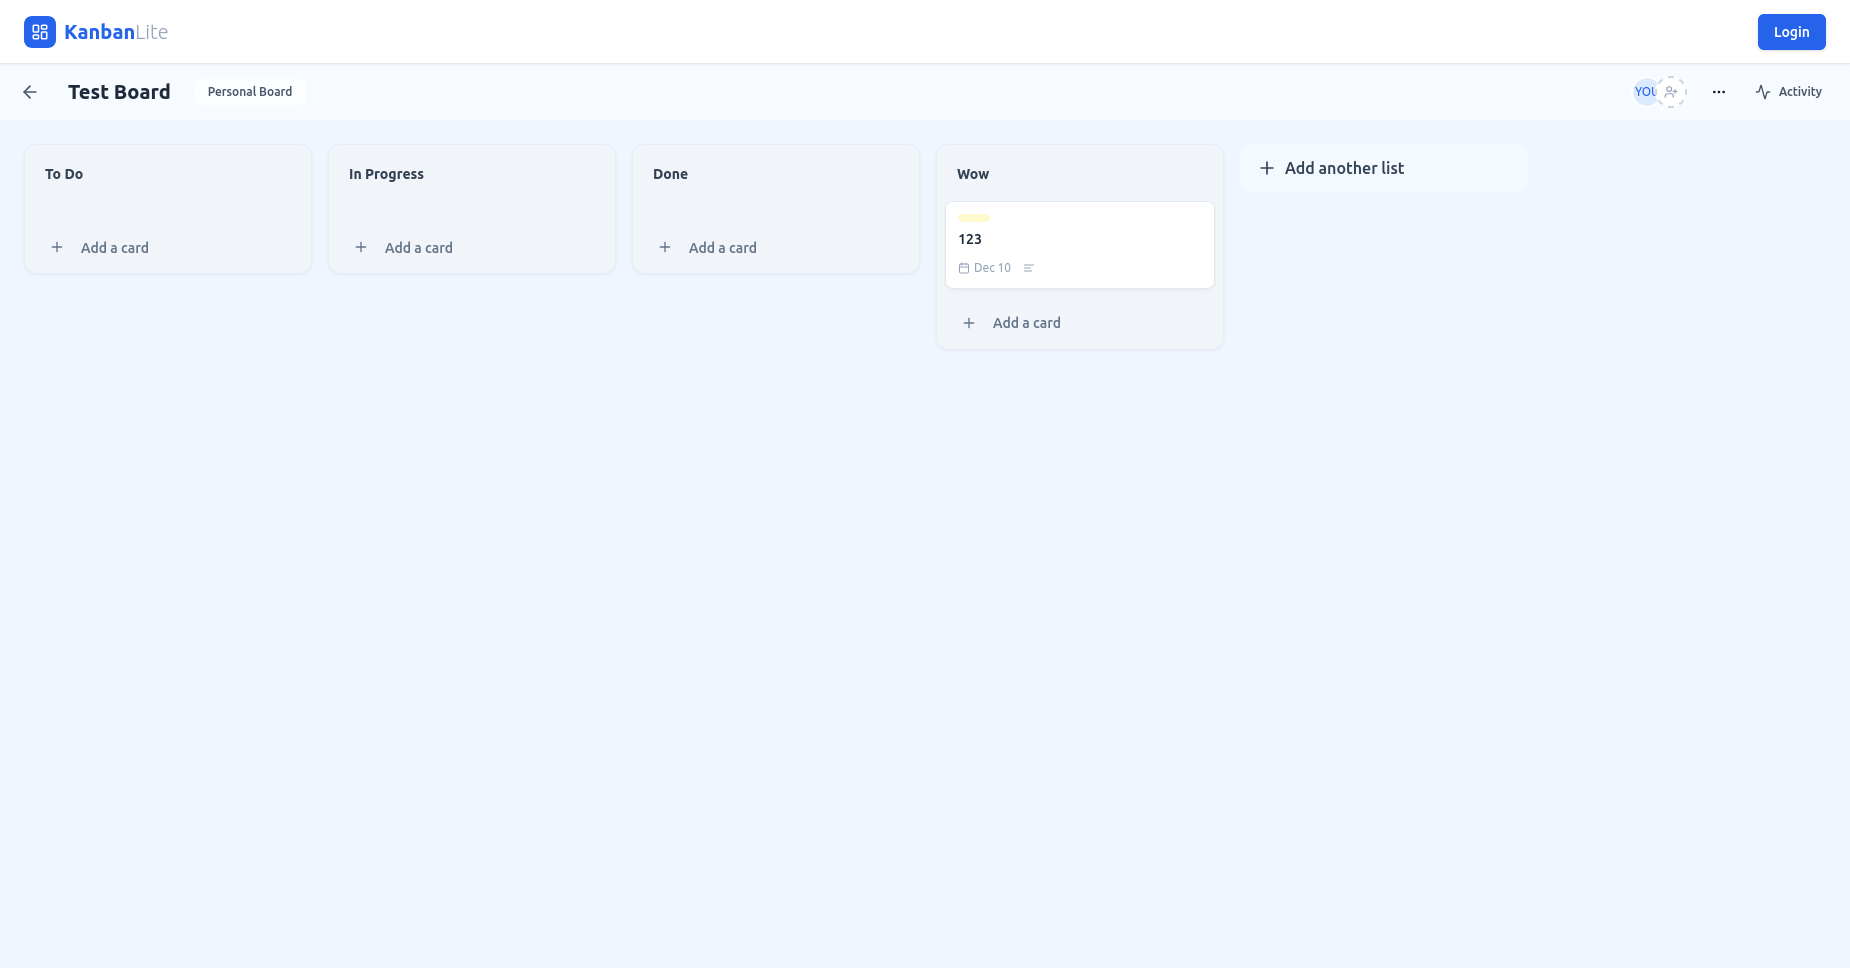Open the three-dot board options menu
Viewport: 1850px width, 968px height.
[x=1718, y=92]
